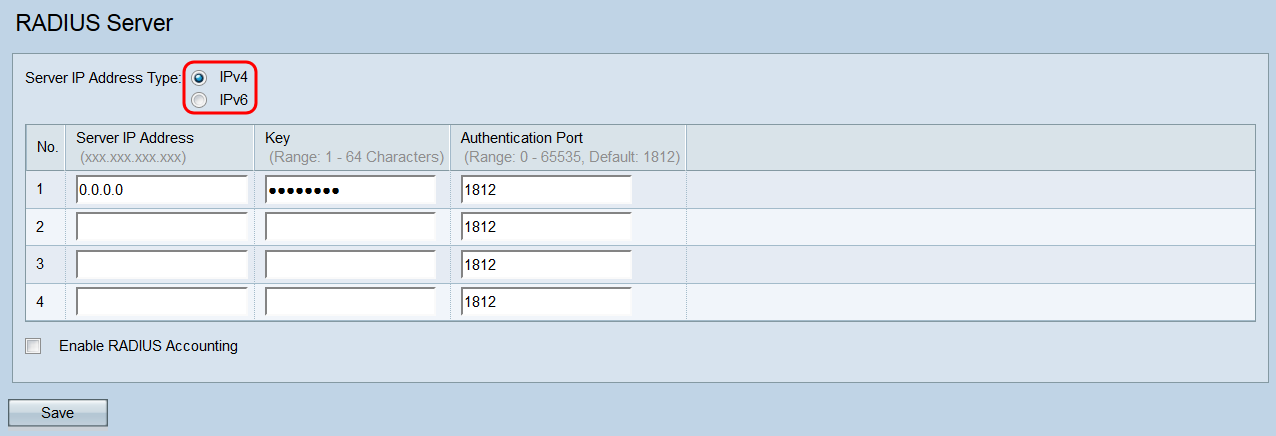The width and height of the screenshot is (1276, 436).
Task: Click the Server IP Address column header
Action: (x=135, y=138)
